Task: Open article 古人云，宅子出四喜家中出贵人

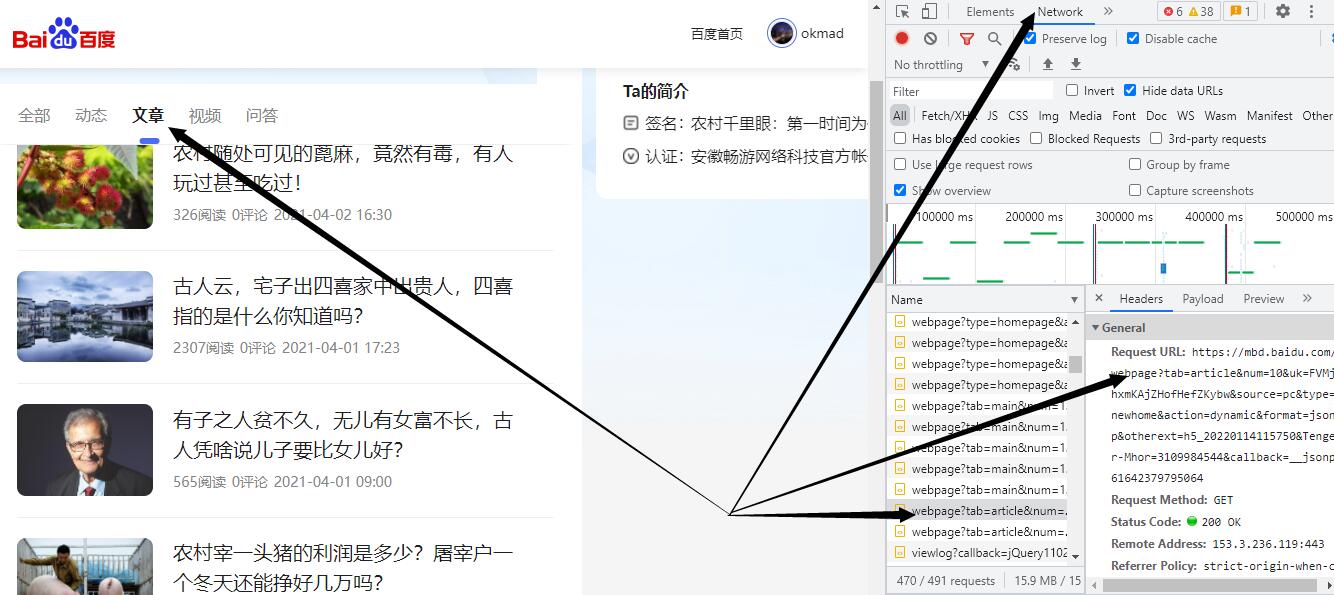Action: click(343, 301)
